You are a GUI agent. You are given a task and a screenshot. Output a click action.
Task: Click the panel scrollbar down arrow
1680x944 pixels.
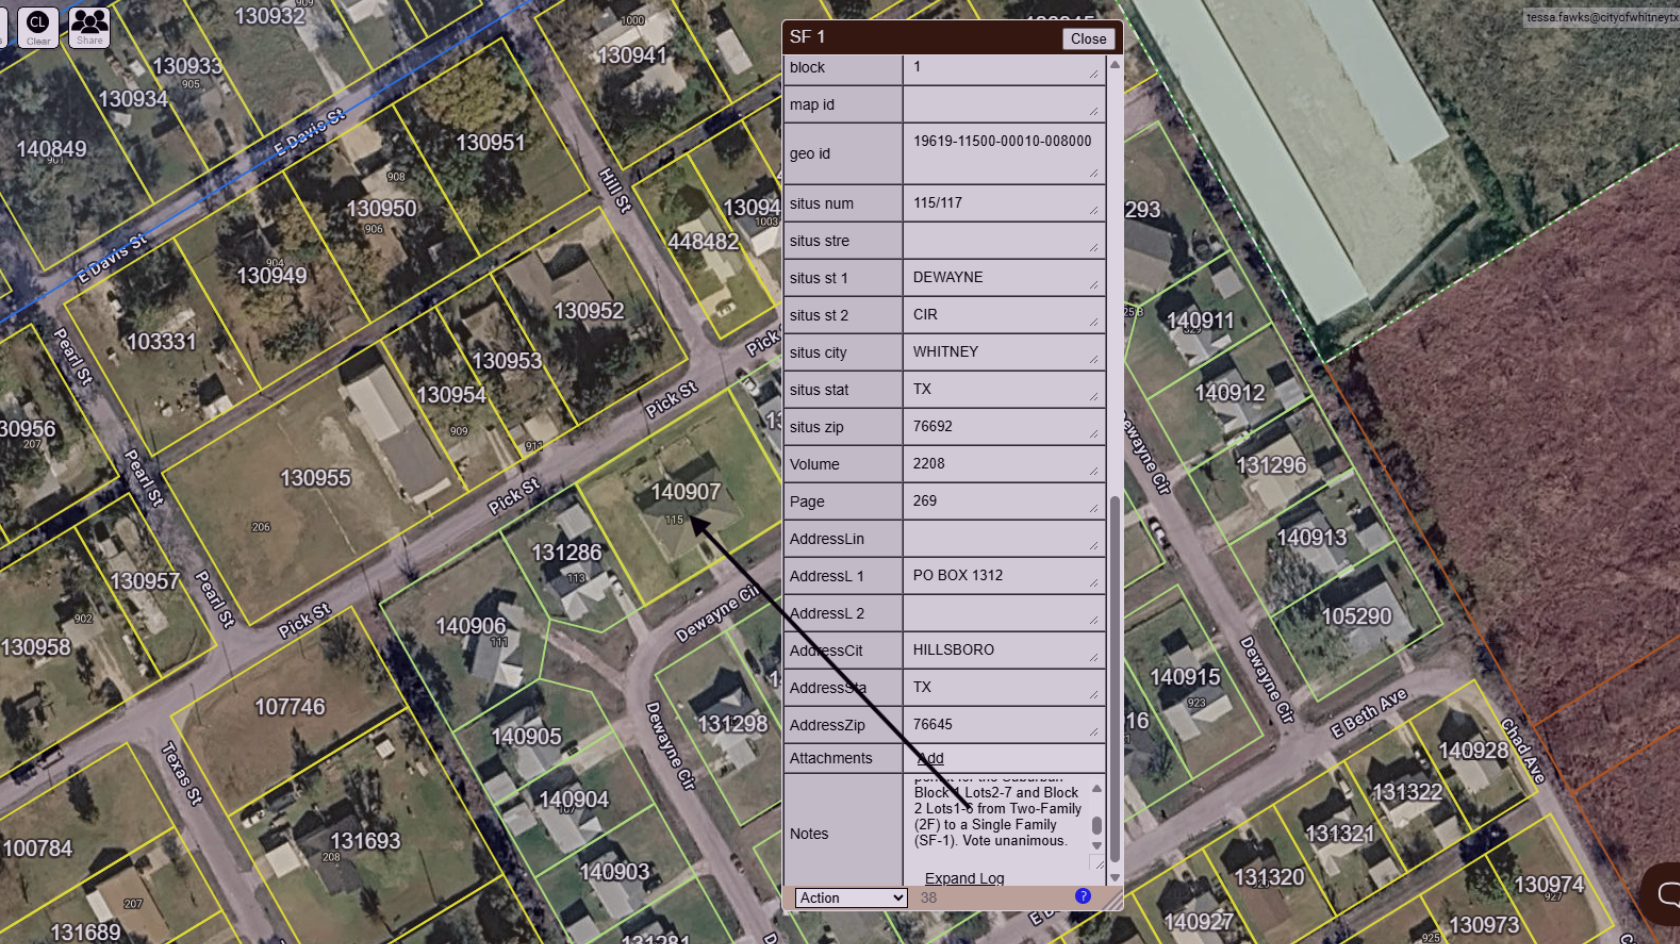pos(1114,878)
